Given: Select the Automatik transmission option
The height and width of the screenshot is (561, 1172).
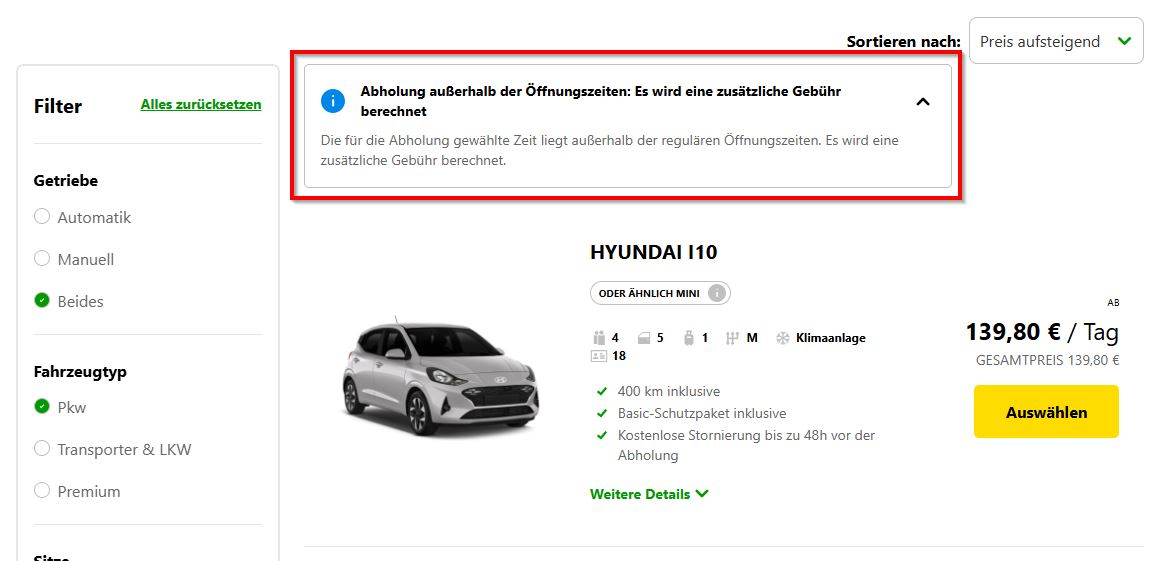Looking at the screenshot, I should point(82,217).
